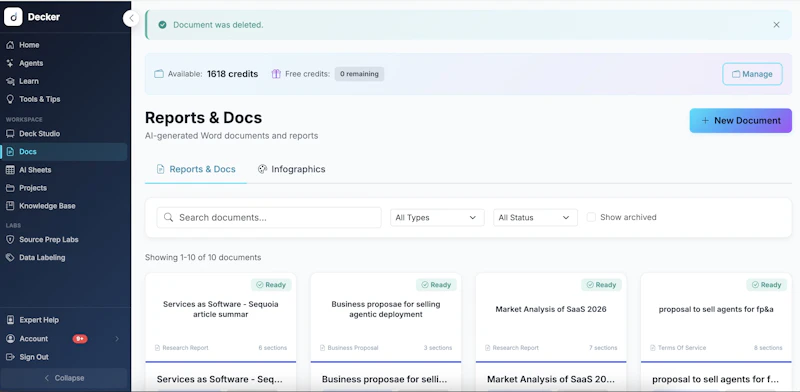Click Ready badge on proposal to sell agents card
This screenshot has width=800, height=392.
click(x=767, y=285)
